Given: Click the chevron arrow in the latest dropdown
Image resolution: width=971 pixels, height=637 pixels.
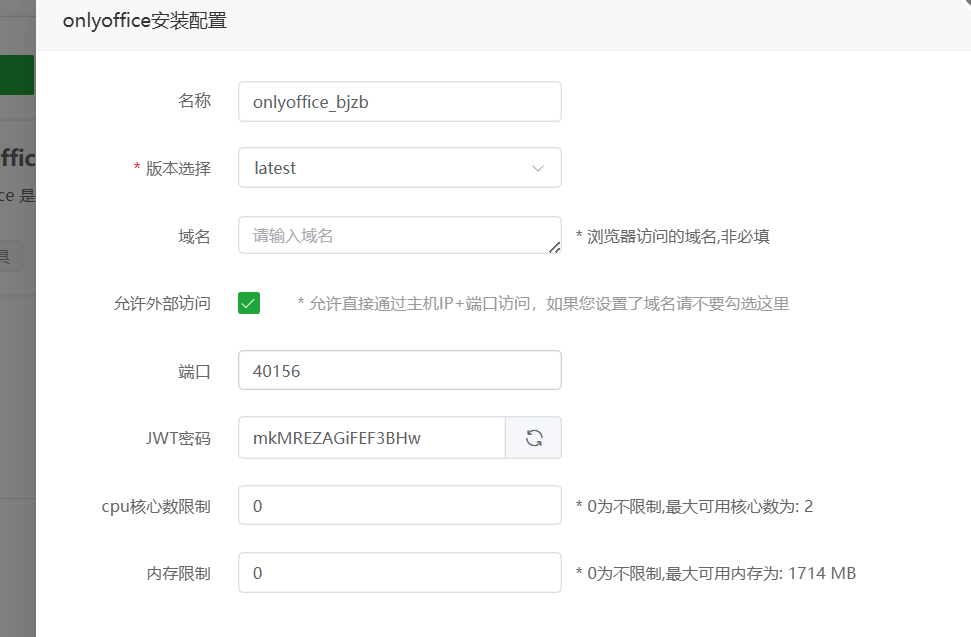Looking at the screenshot, I should pyautogui.click(x=538, y=167).
